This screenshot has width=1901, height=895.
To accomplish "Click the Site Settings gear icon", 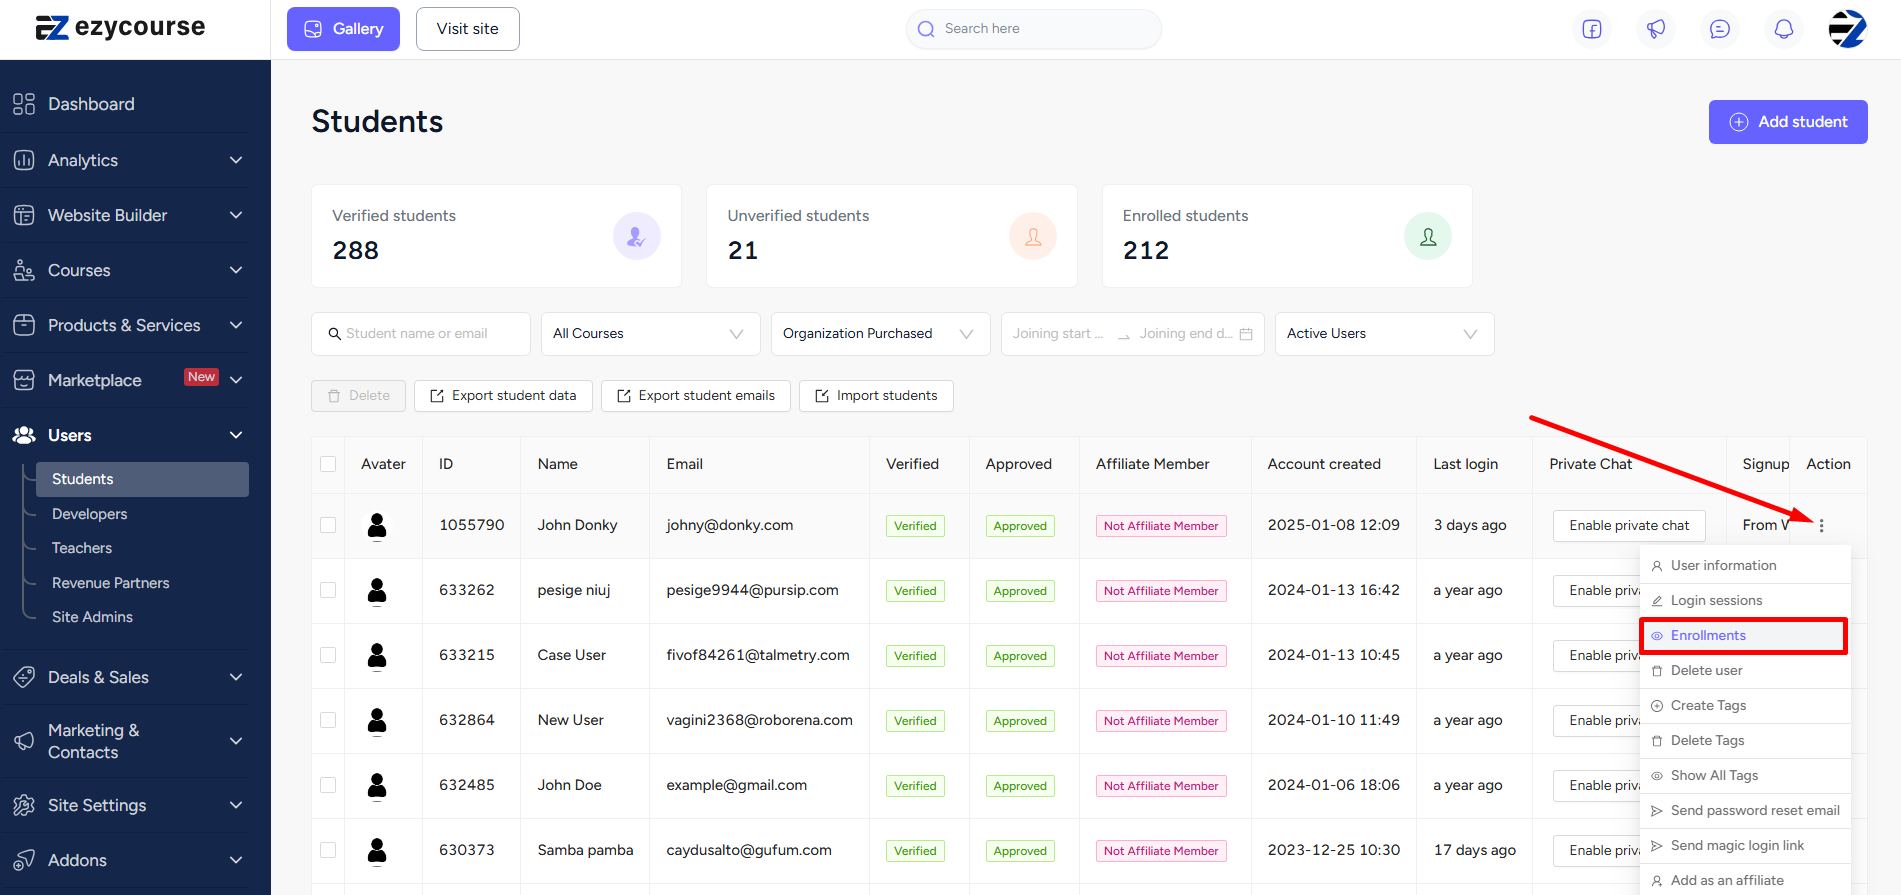I will click(24, 805).
